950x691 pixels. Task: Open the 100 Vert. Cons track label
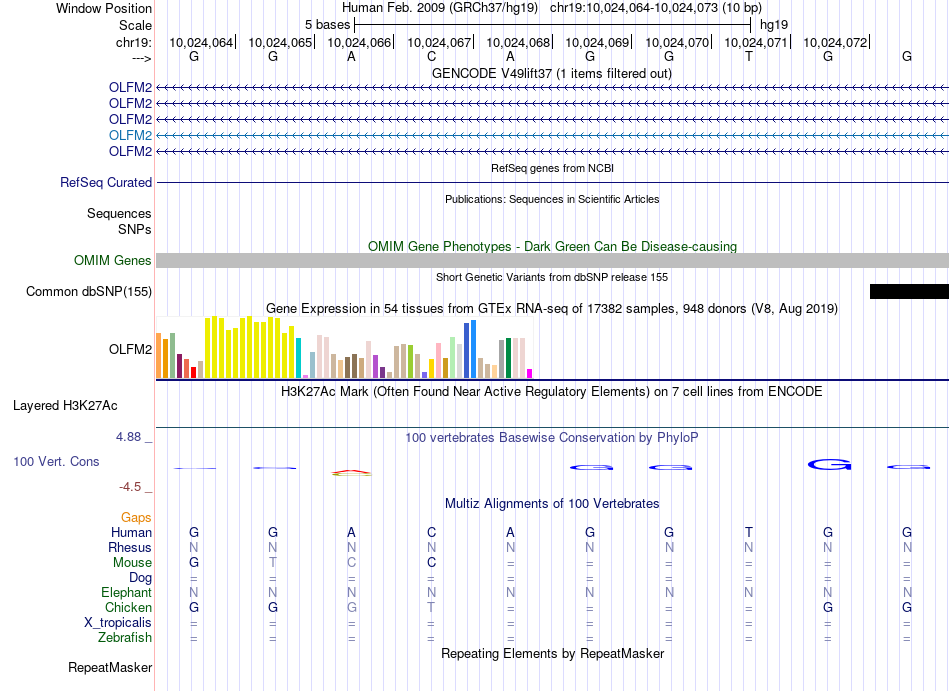[x=56, y=461]
